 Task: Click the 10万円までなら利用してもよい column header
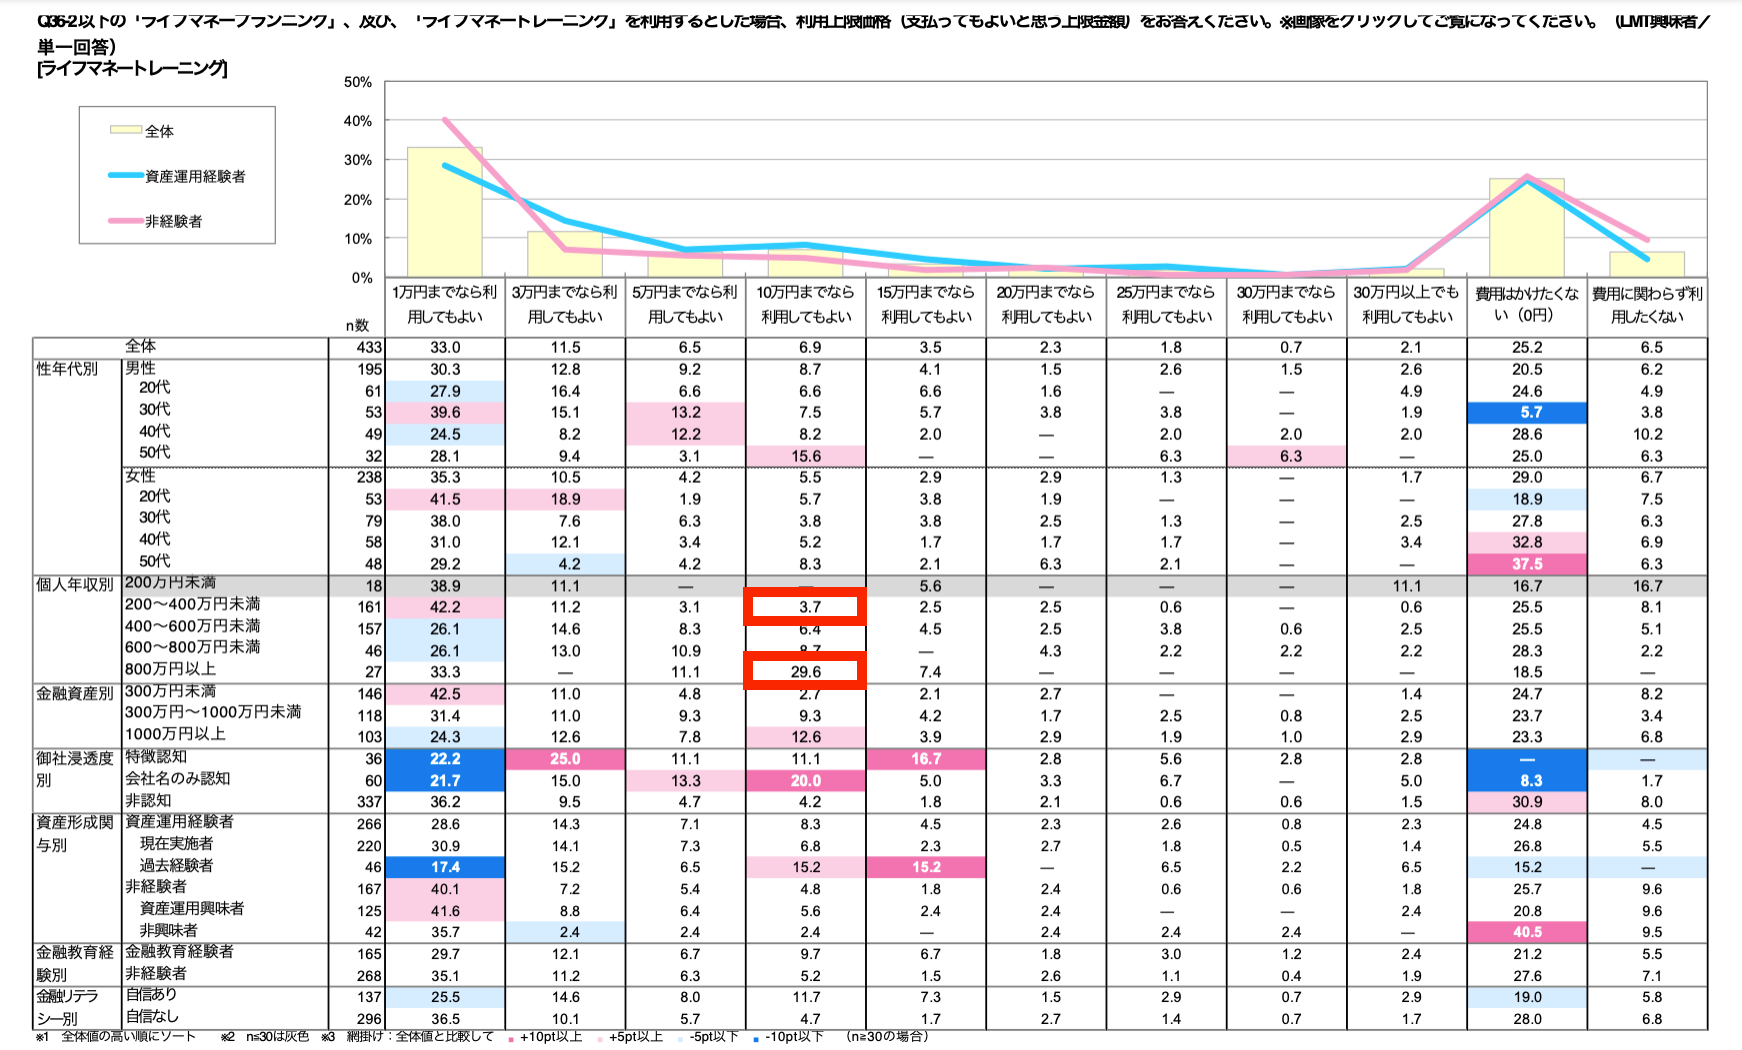coord(806,304)
